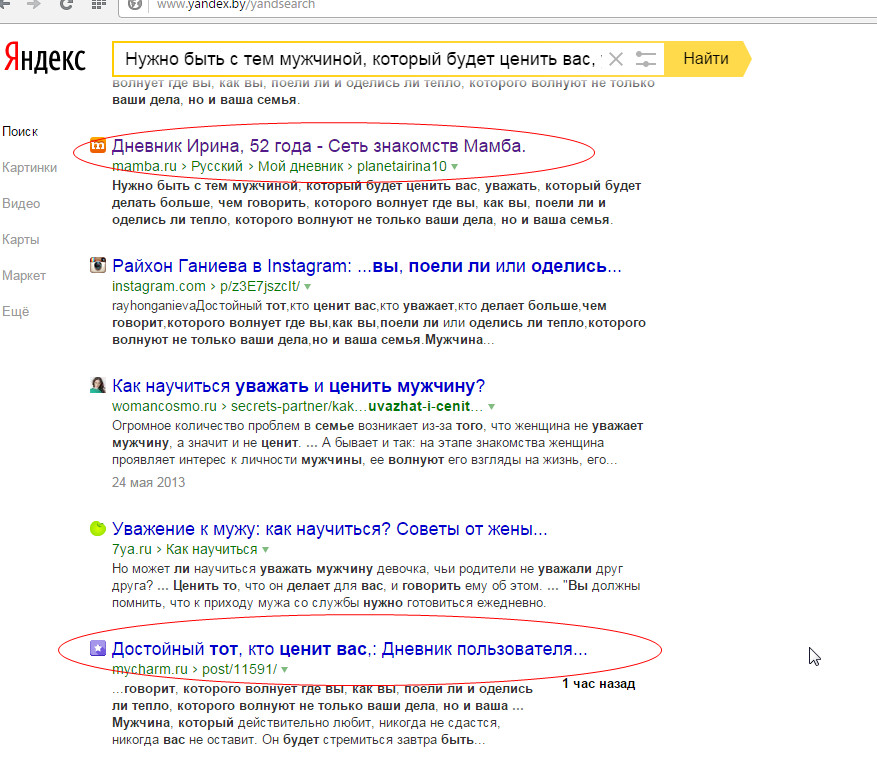Click the Instagram favicon beside Райхон Ганиева
877x762 pixels.
click(98, 265)
